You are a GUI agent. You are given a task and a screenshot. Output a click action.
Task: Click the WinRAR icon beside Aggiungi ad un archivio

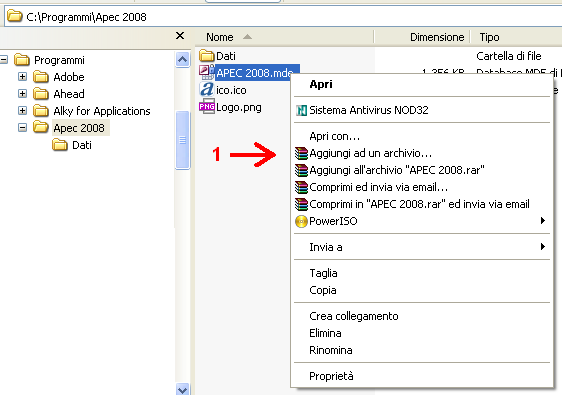tap(301, 153)
